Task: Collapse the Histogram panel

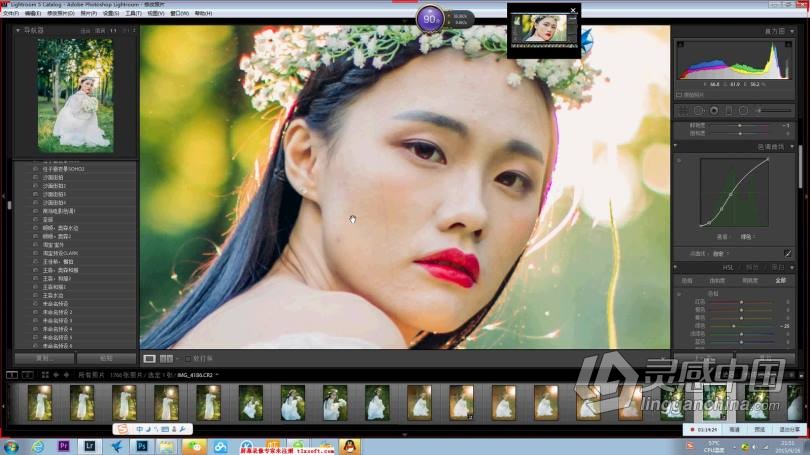Action: coord(792,32)
